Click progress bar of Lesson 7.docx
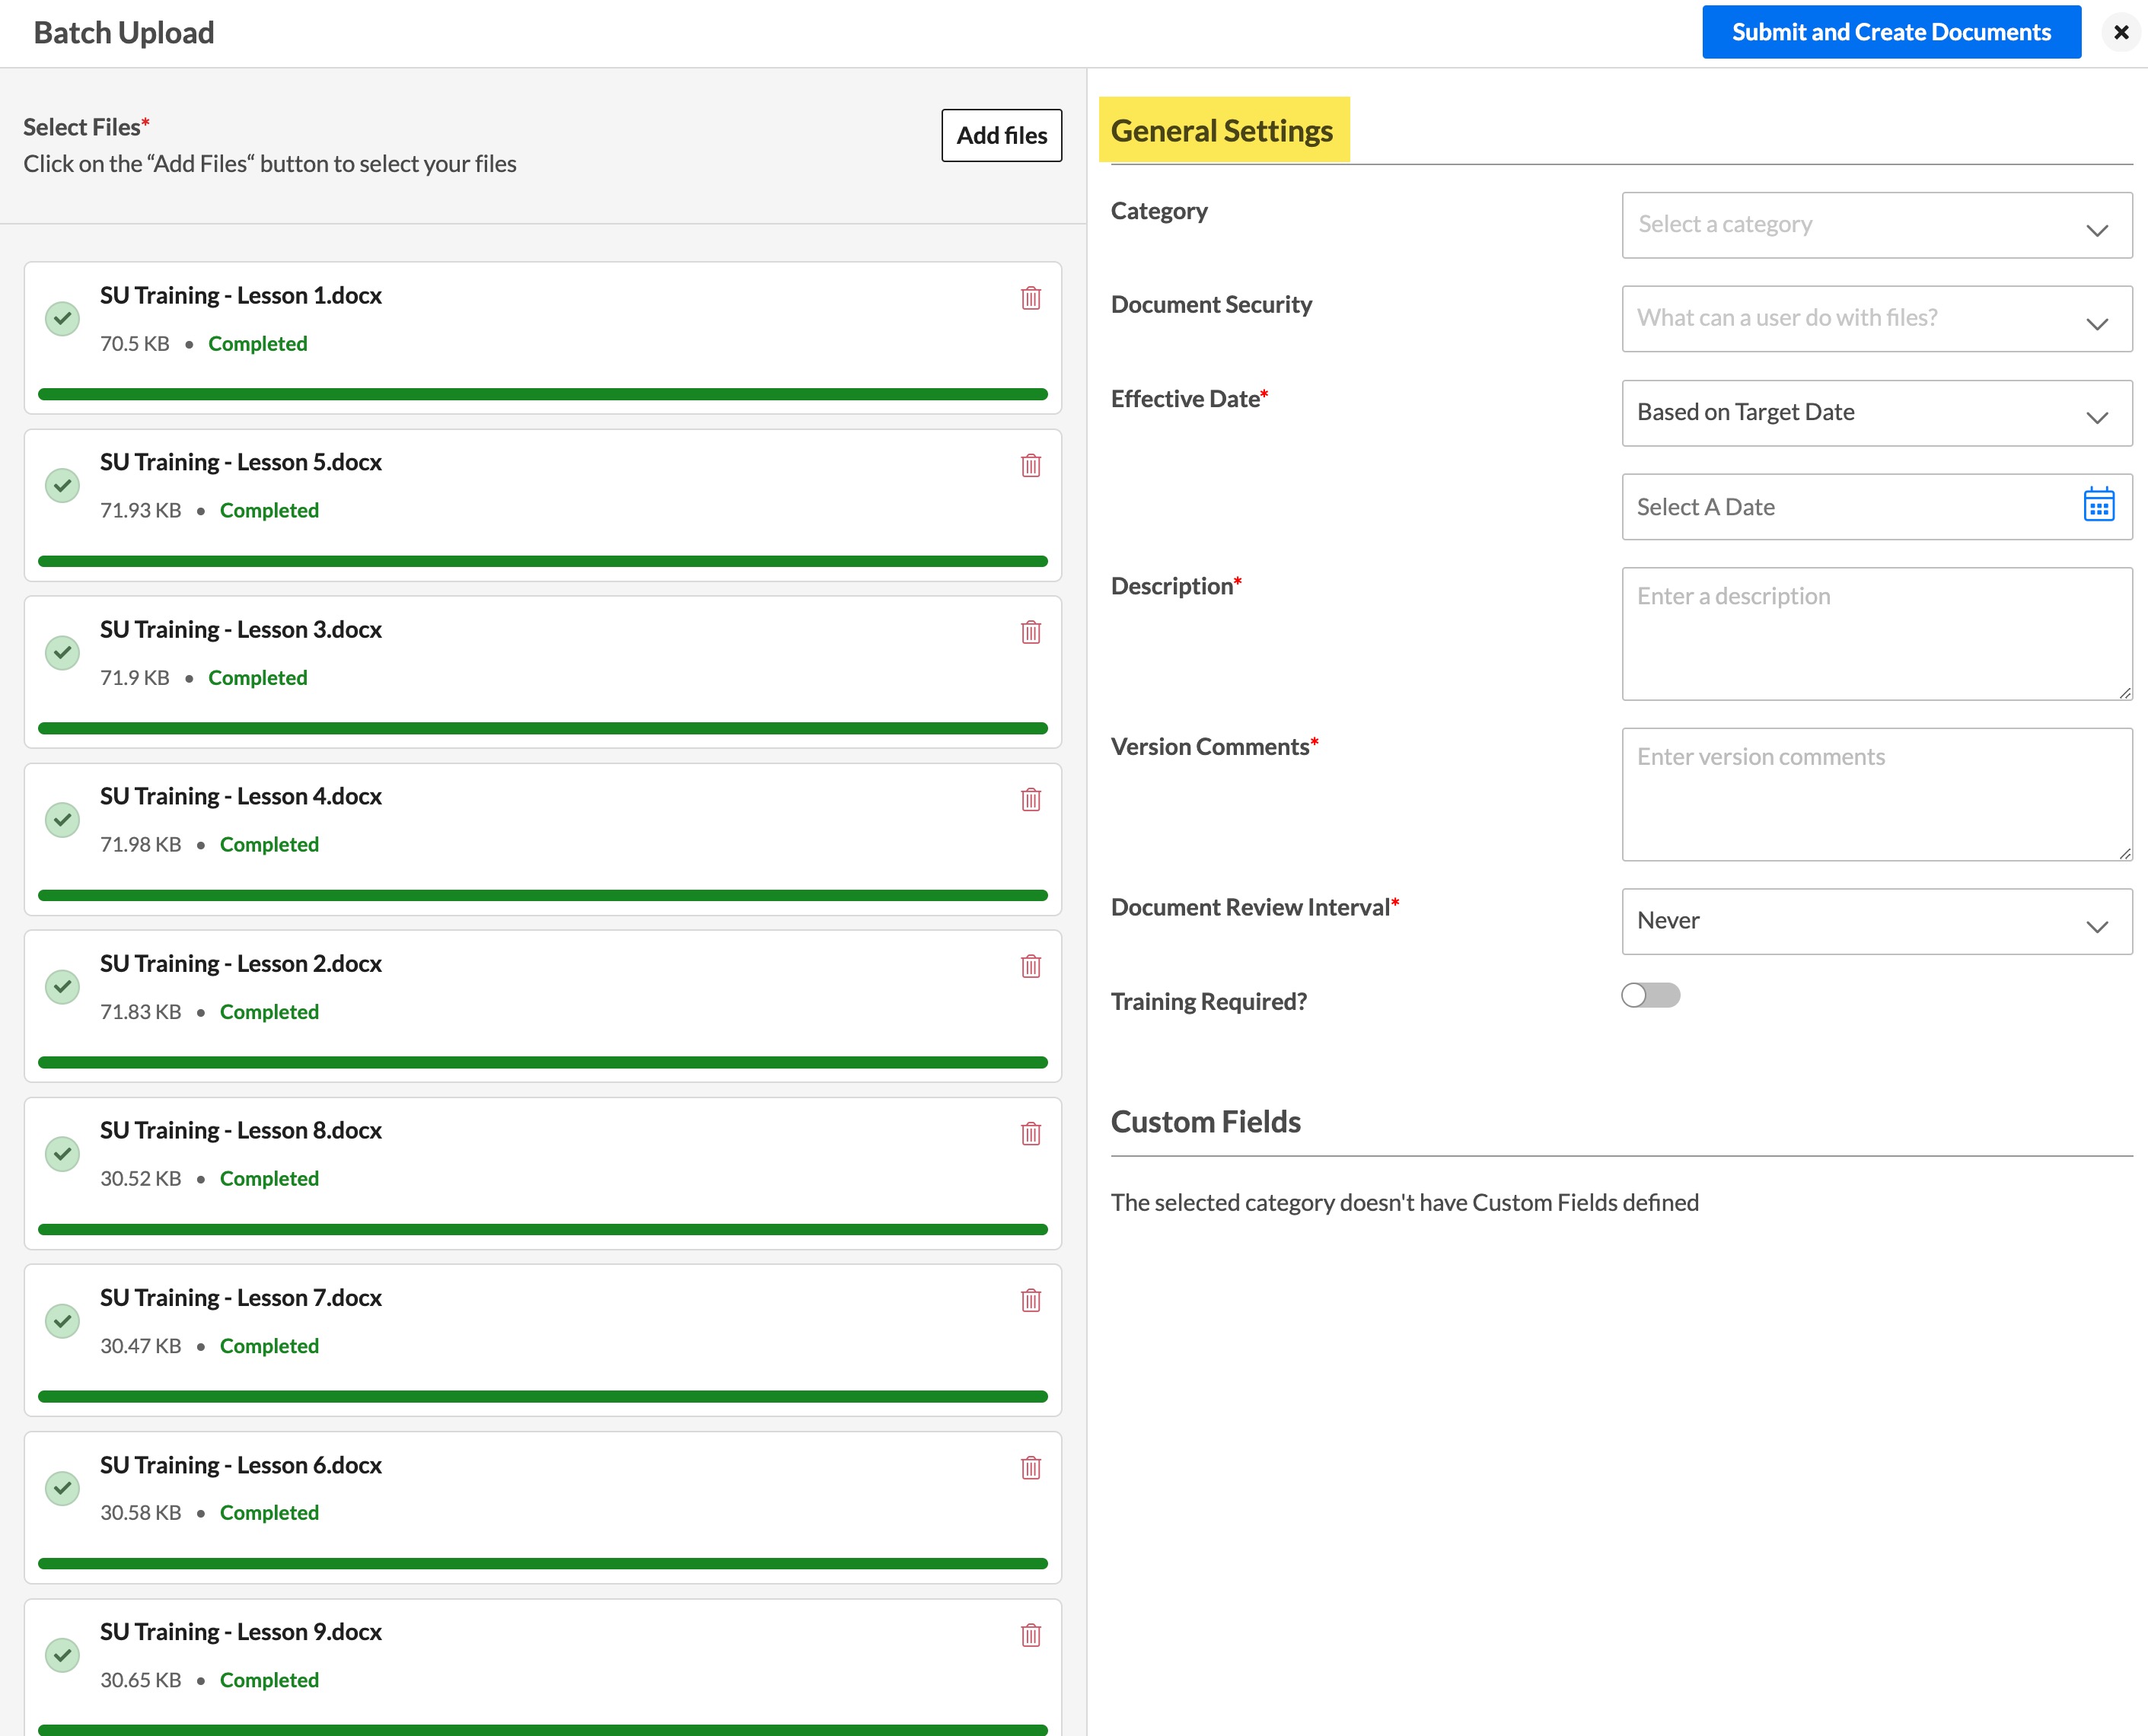Image resolution: width=2148 pixels, height=1736 pixels. tap(543, 1396)
